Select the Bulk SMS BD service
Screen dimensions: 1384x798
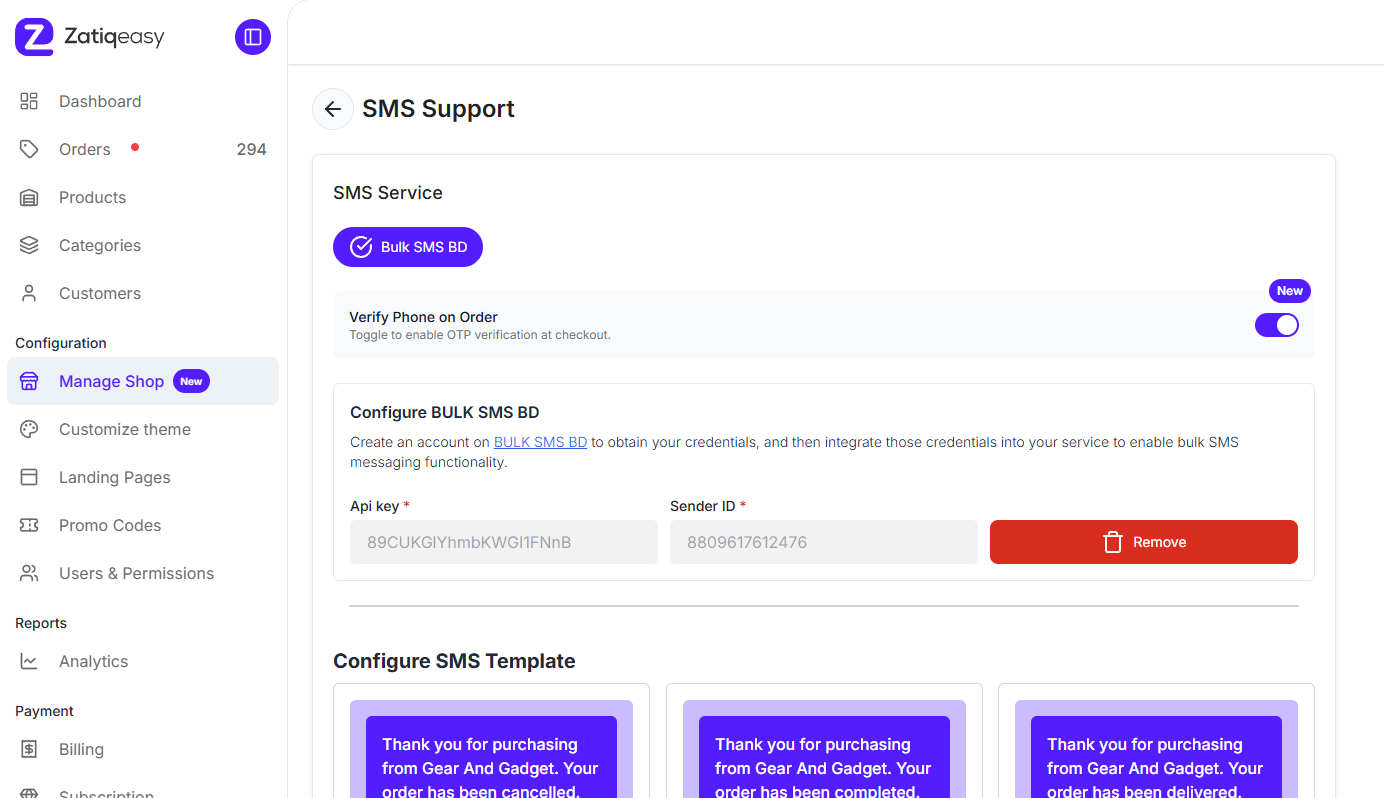tap(408, 246)
